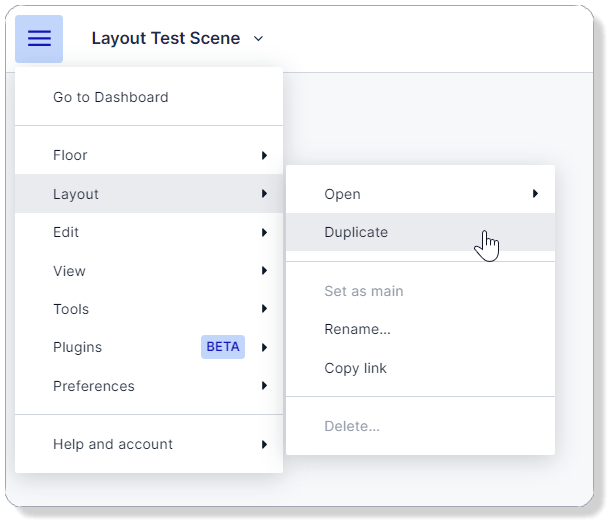Image resolution: width=609 pixels, height=522 pixels.
Task: Expand the Open layout submenu arrow
Action: 536,194
